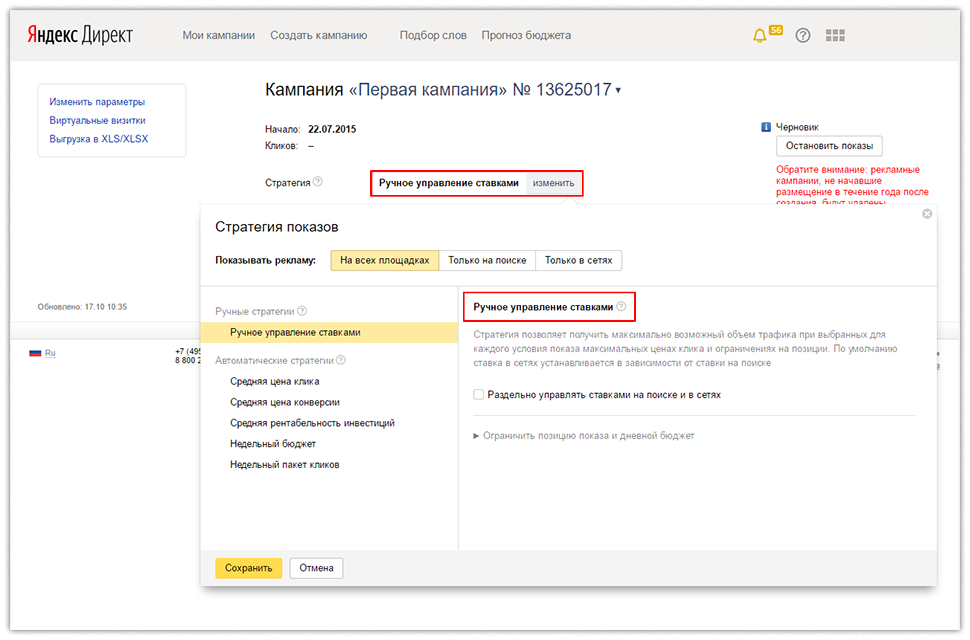Click the Автоматические стратегии group label
Image resolution: width=970 pixels, height=640 pixels.
(x=274, y=360)
